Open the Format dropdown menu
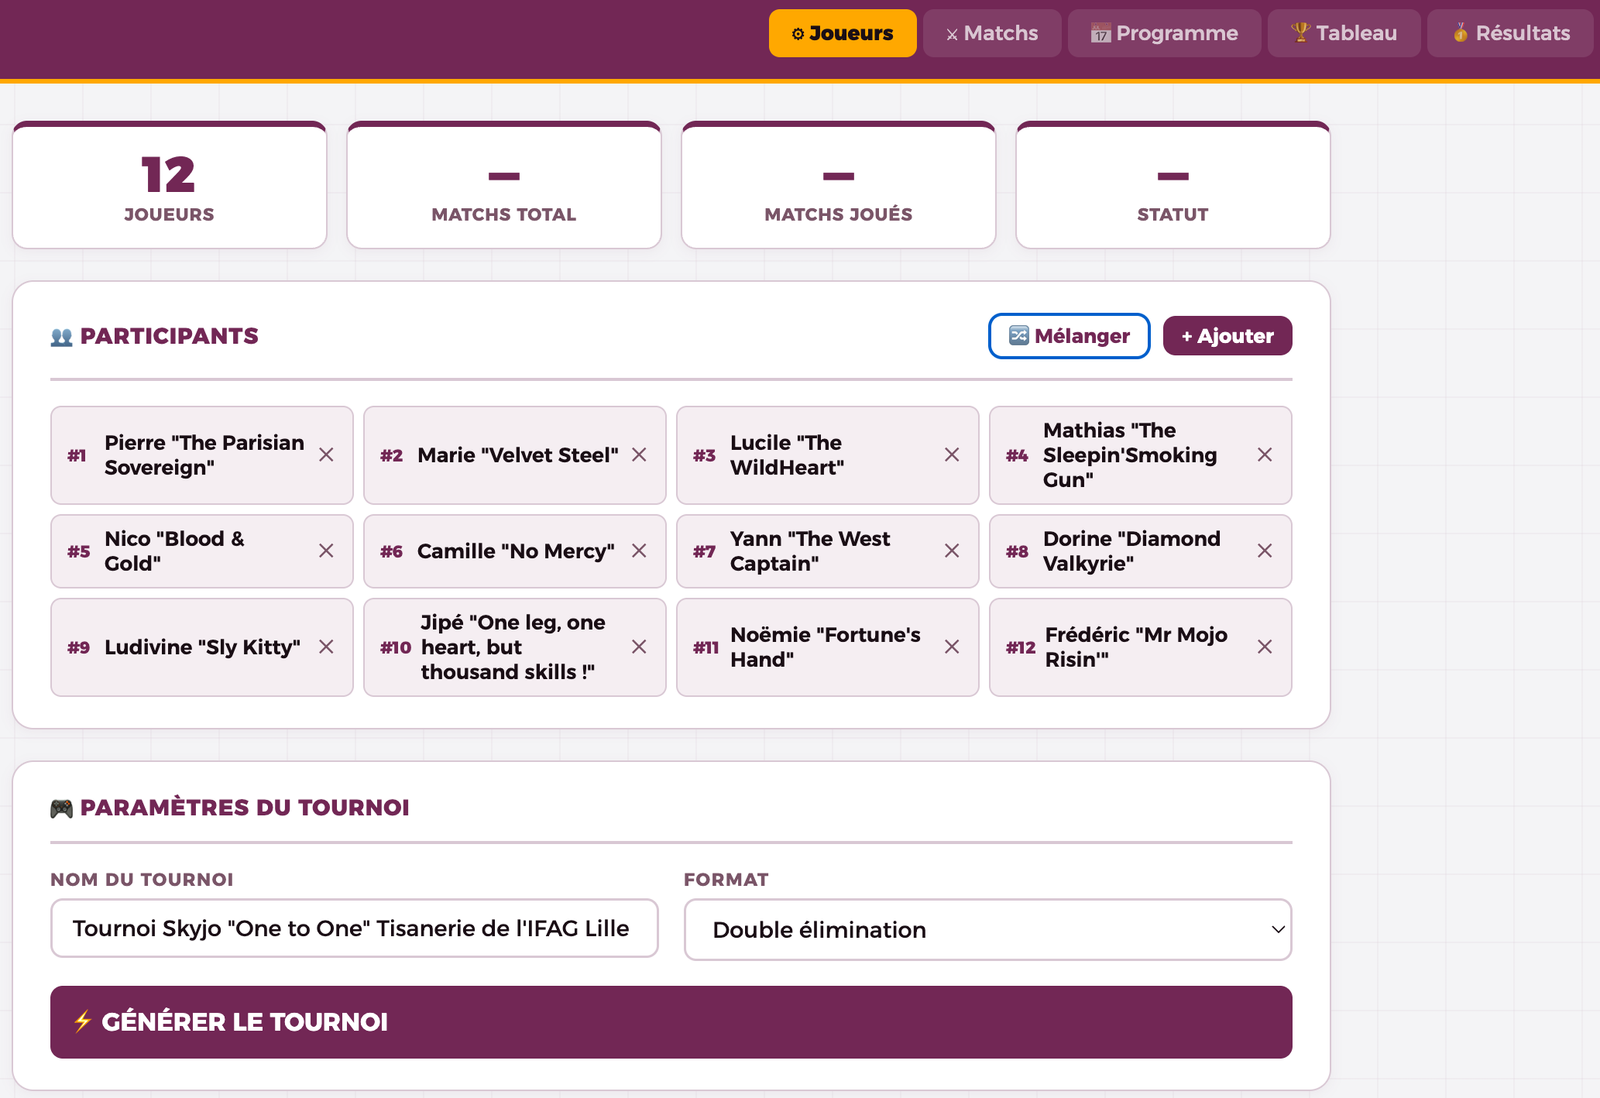This screenshot has width=1600, height=1098. pos(987,930)
